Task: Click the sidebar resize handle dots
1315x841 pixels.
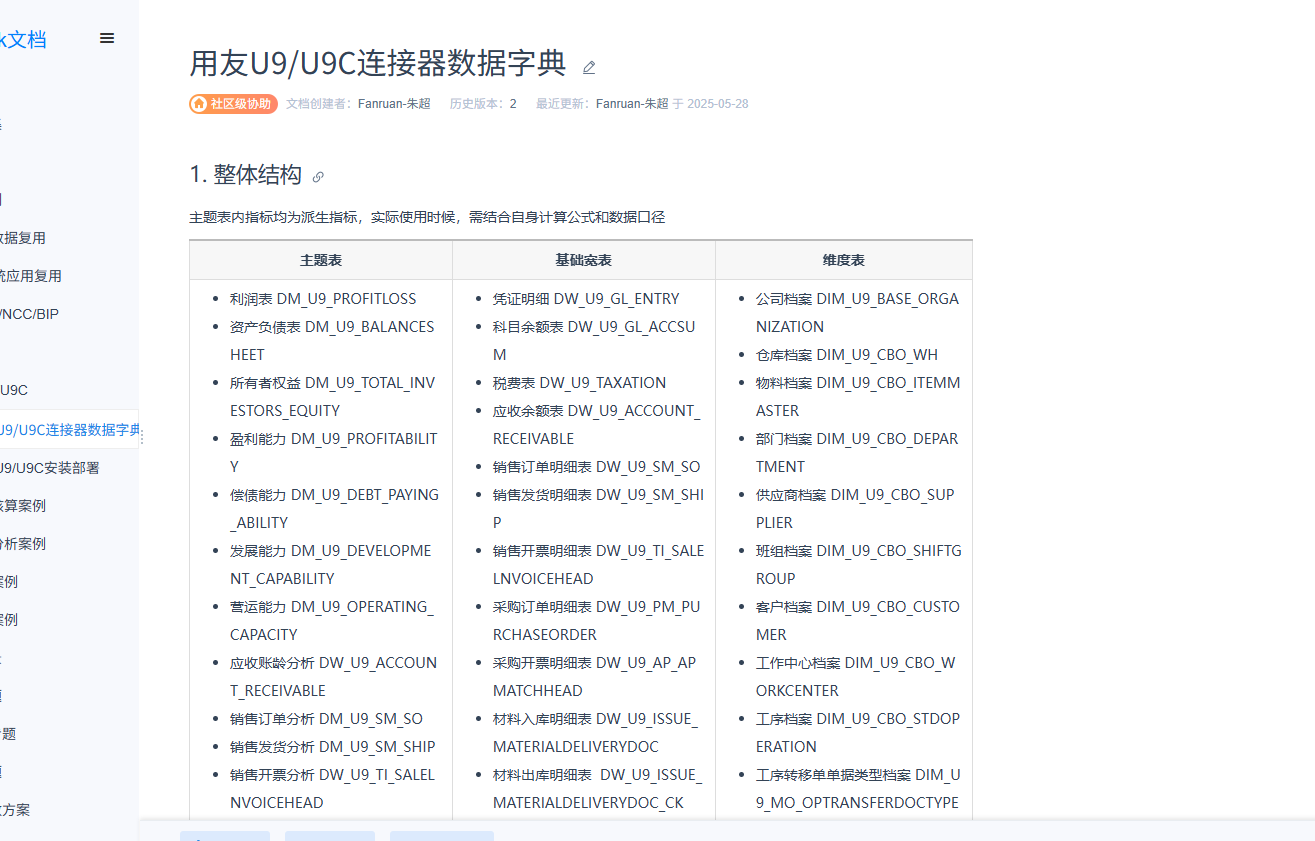Action: tap(141, 437)
